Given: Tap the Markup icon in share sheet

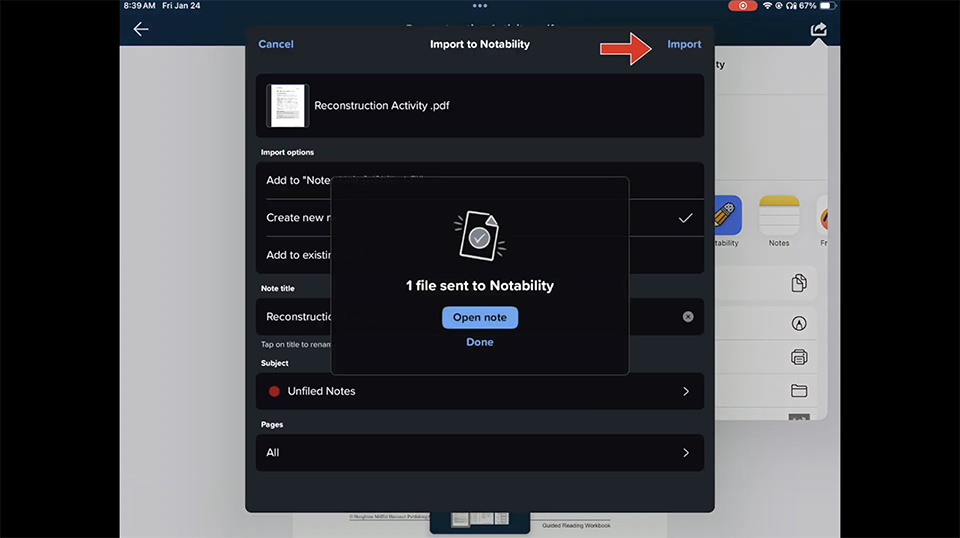Looking at the screenshot, I should [799, 323].
